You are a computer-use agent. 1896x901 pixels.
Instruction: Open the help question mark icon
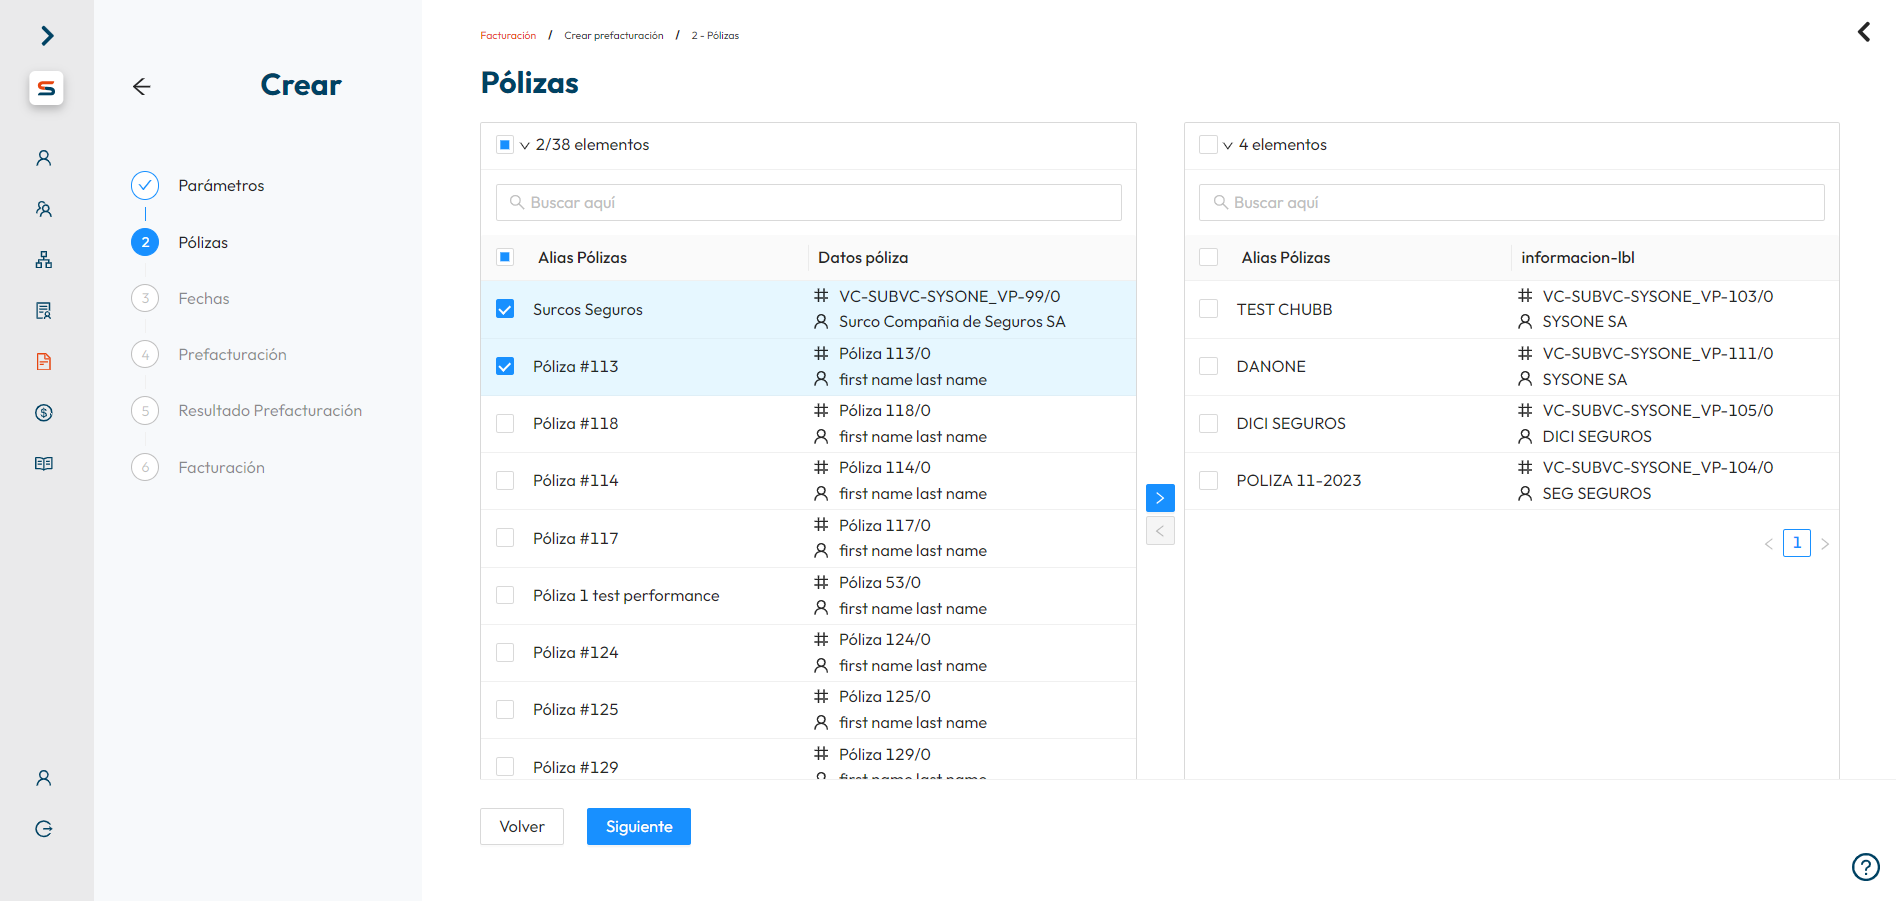(x=1865, y=866)
